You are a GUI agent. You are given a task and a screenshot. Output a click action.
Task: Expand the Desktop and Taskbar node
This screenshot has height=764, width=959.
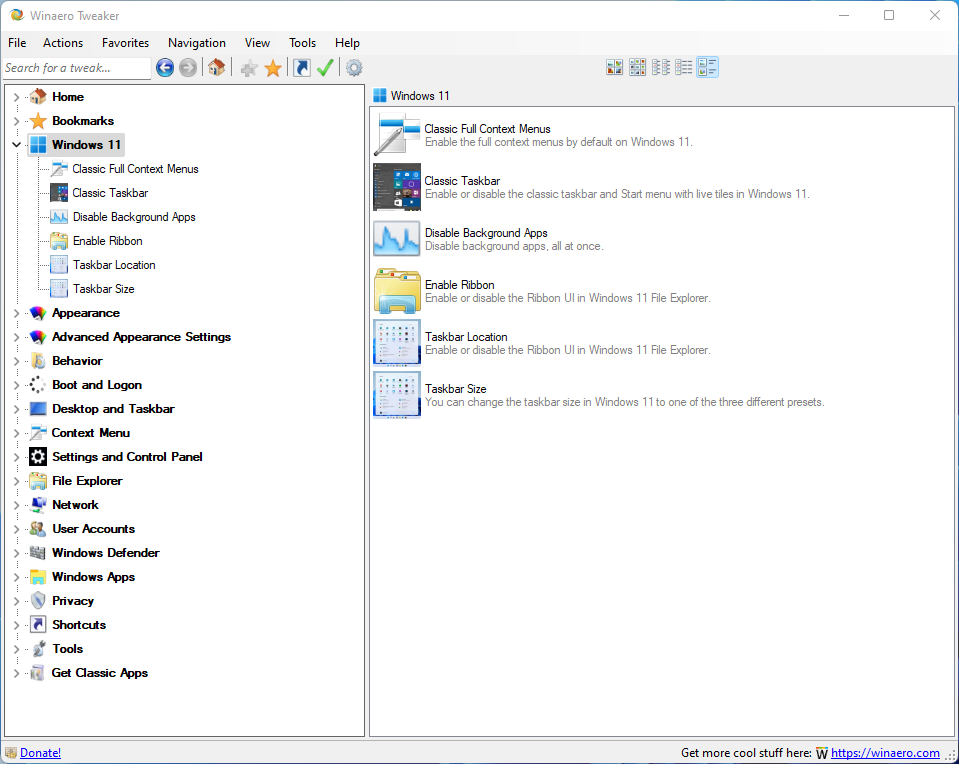17,409
